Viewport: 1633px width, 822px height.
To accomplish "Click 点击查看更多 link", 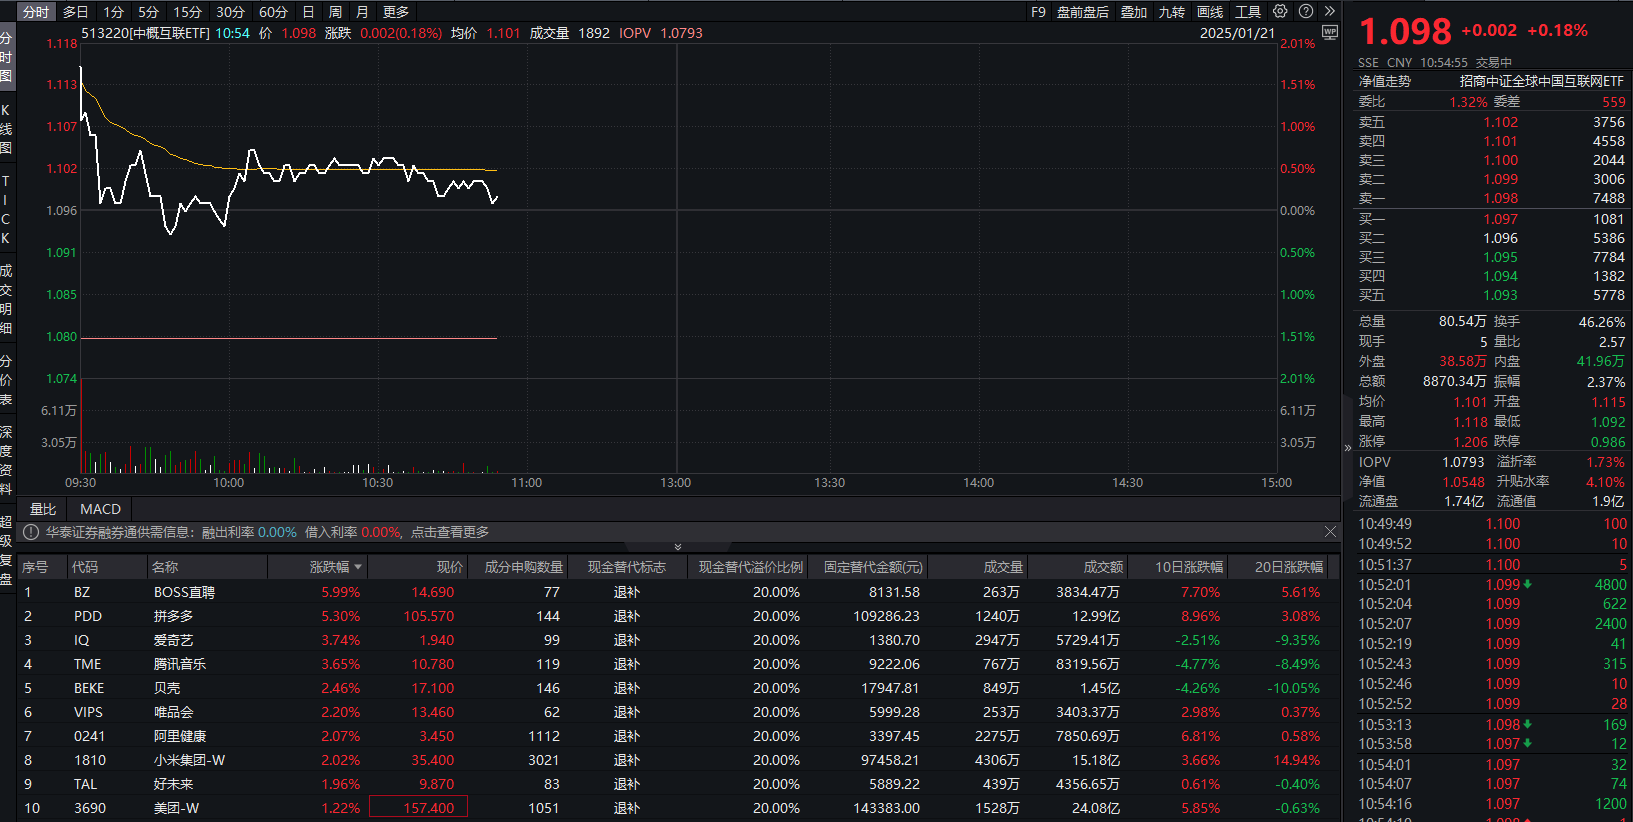I will point(450,532).
